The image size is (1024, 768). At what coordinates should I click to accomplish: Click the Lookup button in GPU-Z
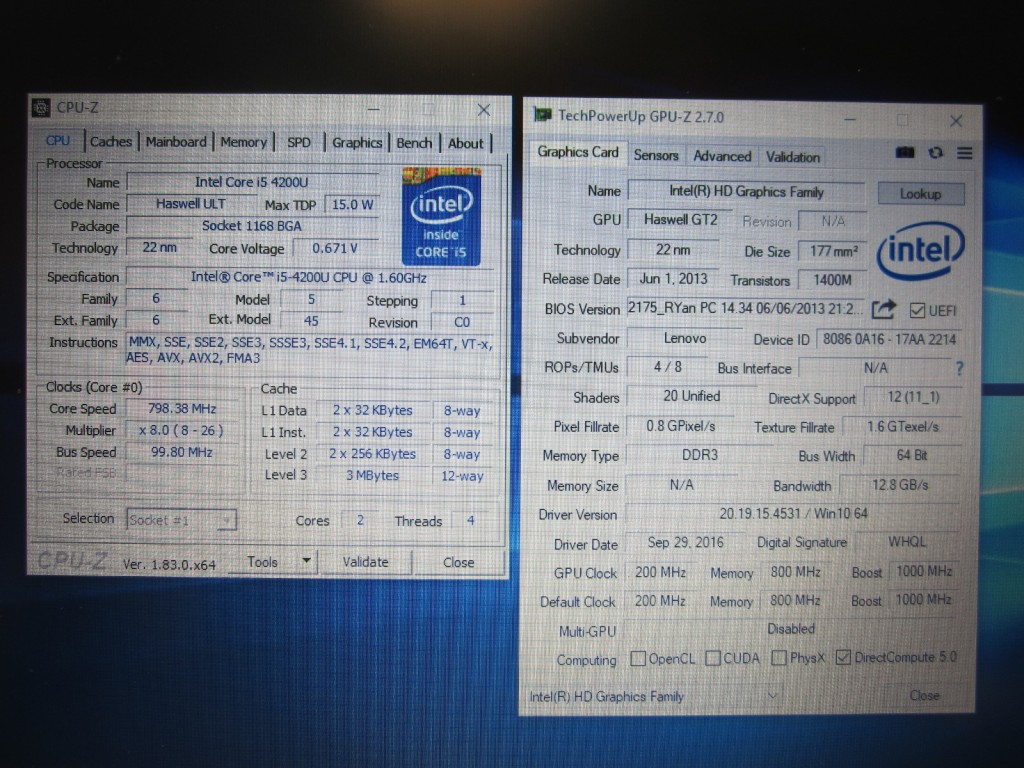[x=921, y=194]
